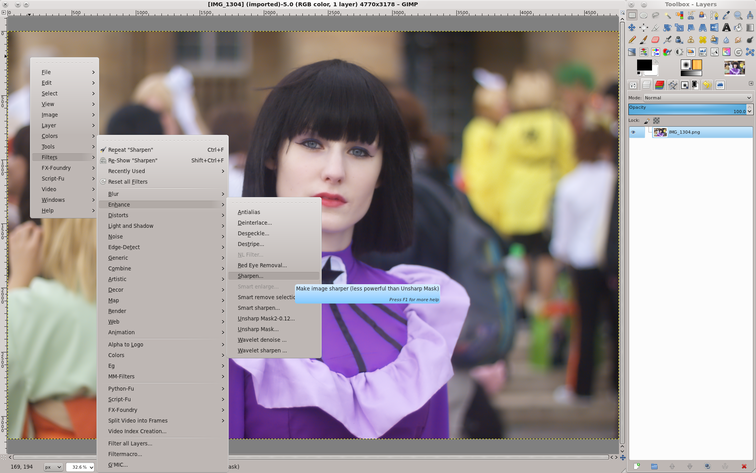Select the Eraser tool
The height and width of the screenshot is (473, 756).
pyautogui.click(x=655, y=39)
